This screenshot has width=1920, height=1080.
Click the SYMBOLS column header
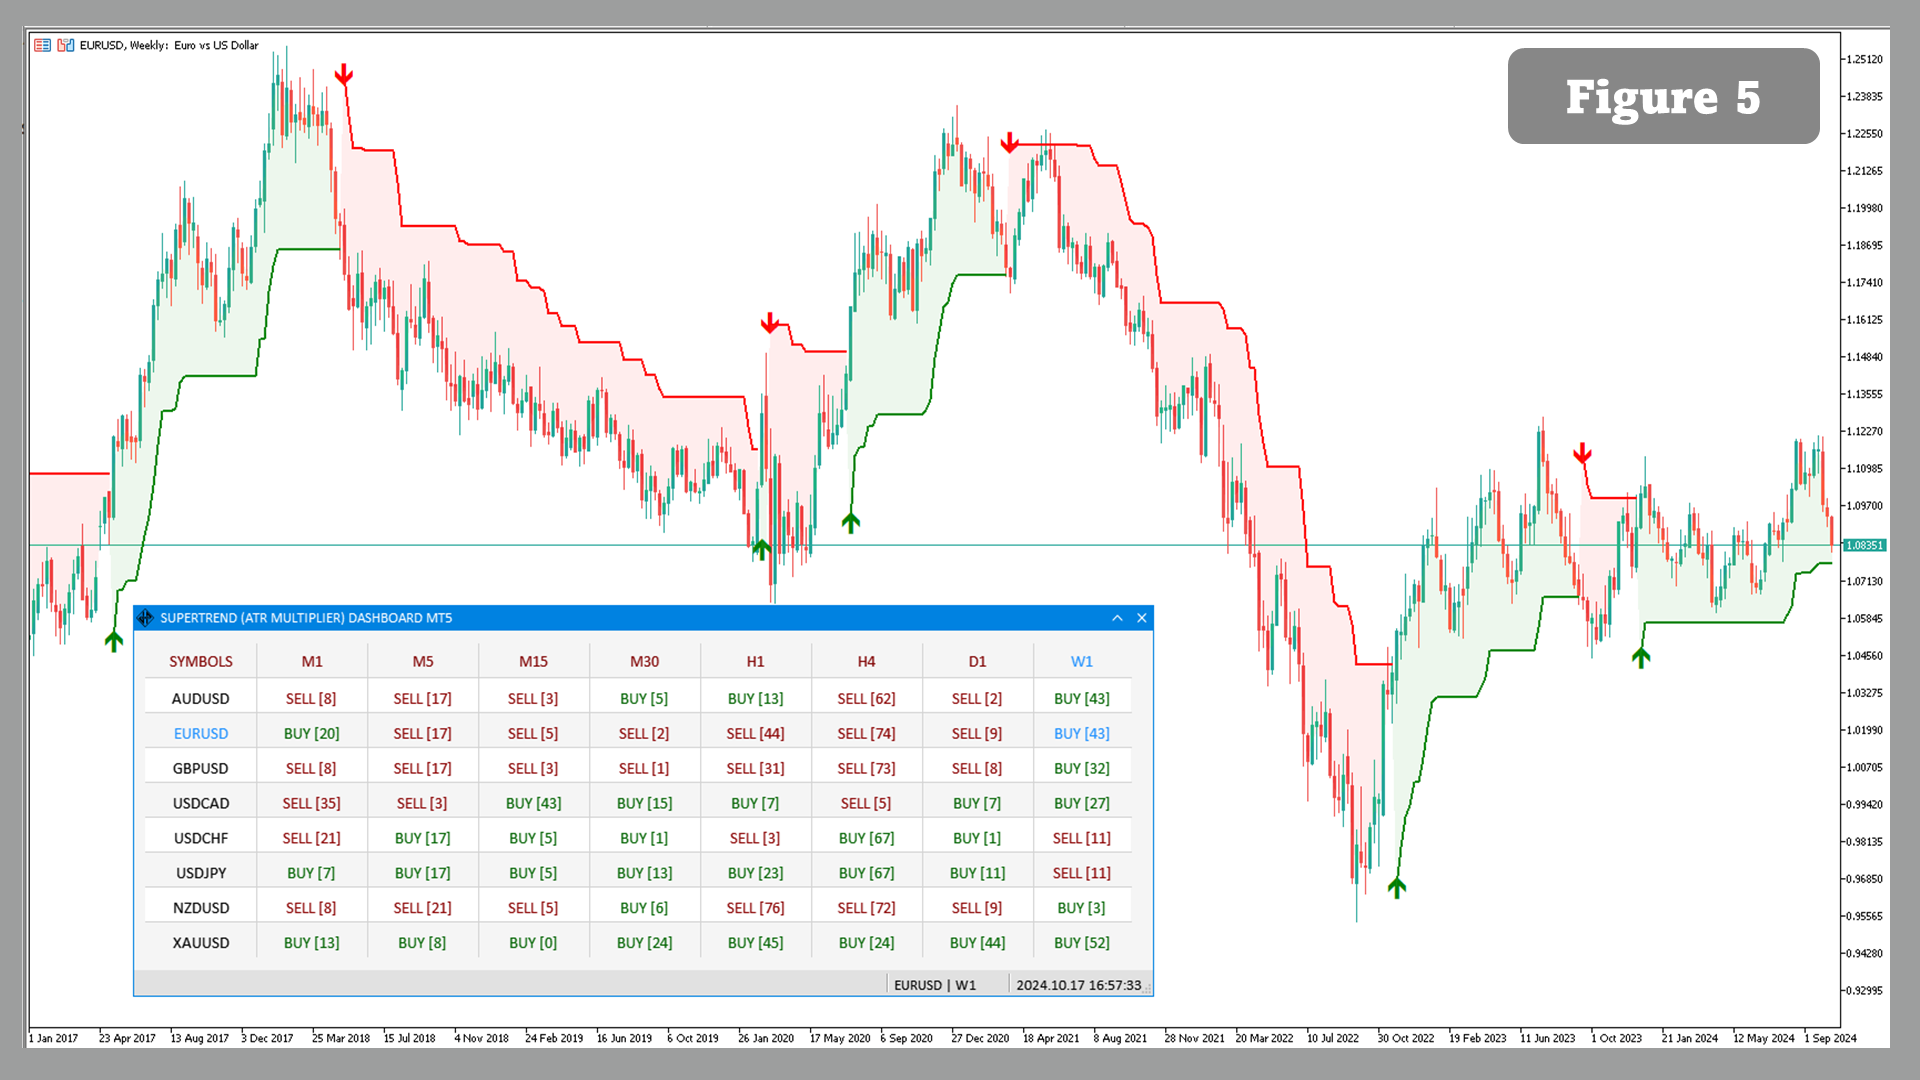pyautogui.click(x=201, y=661)
